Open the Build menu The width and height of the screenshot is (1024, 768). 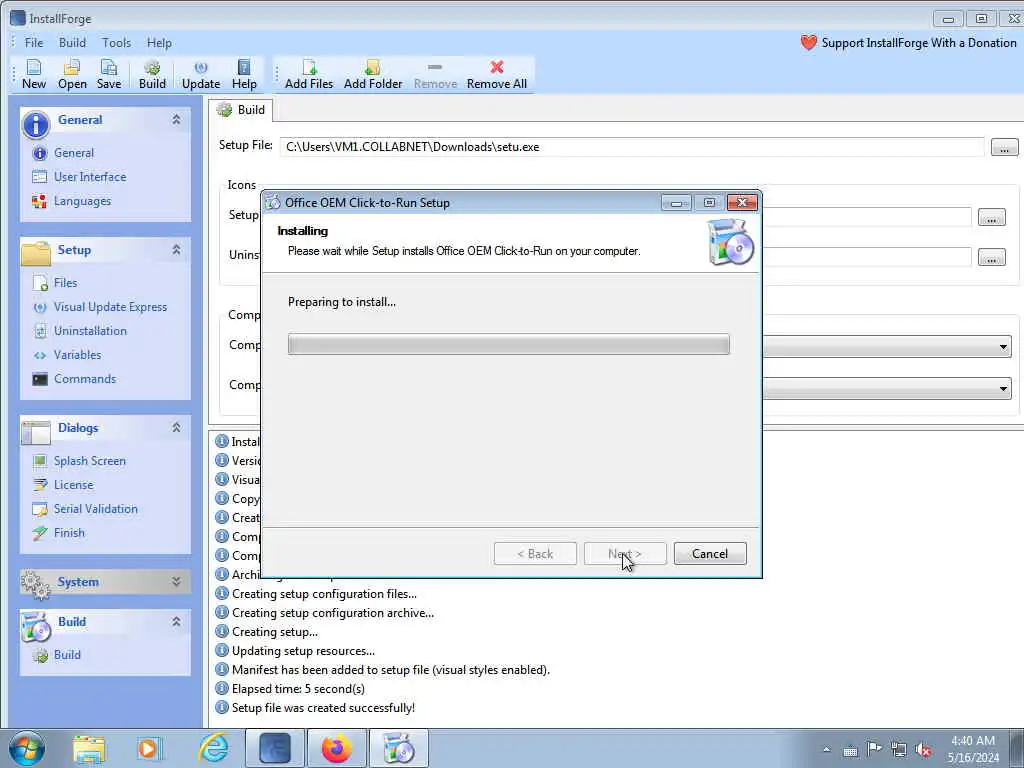tap(72, 42)
